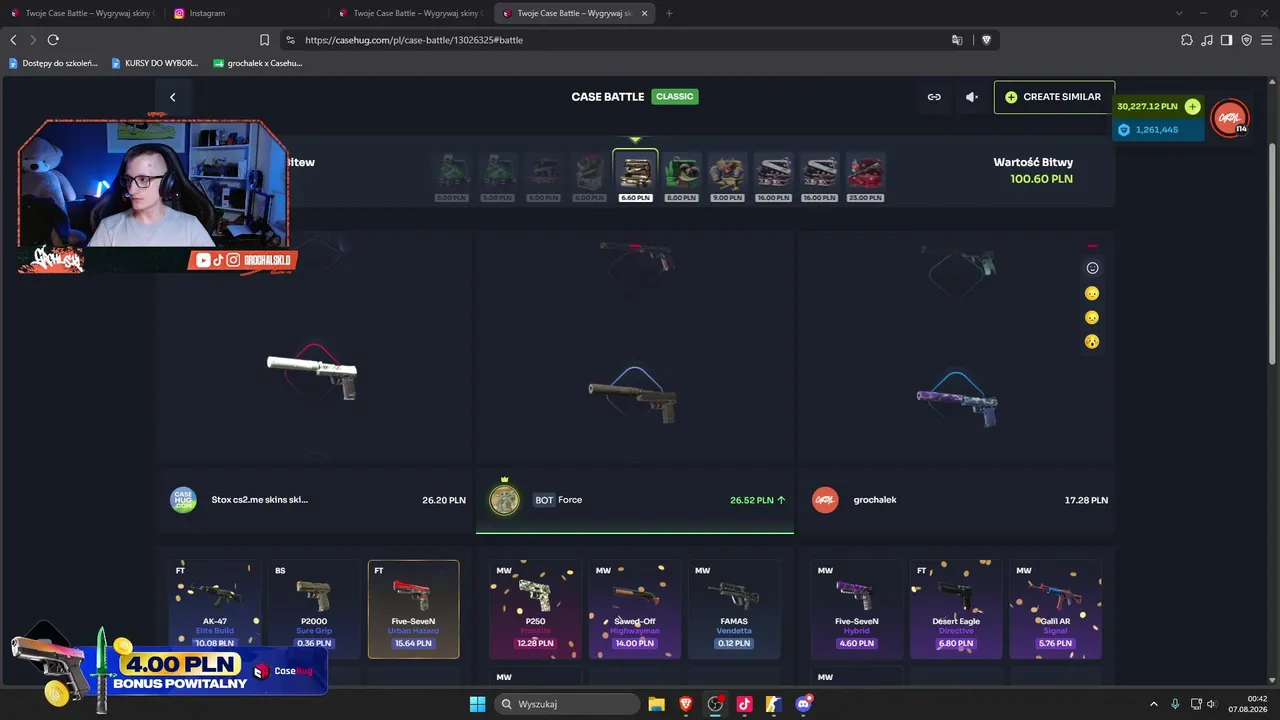The width and height of the screenshot is (1280, 720).
Task: Click the CREATE SIMILAR button
Action: point(1054,97)
